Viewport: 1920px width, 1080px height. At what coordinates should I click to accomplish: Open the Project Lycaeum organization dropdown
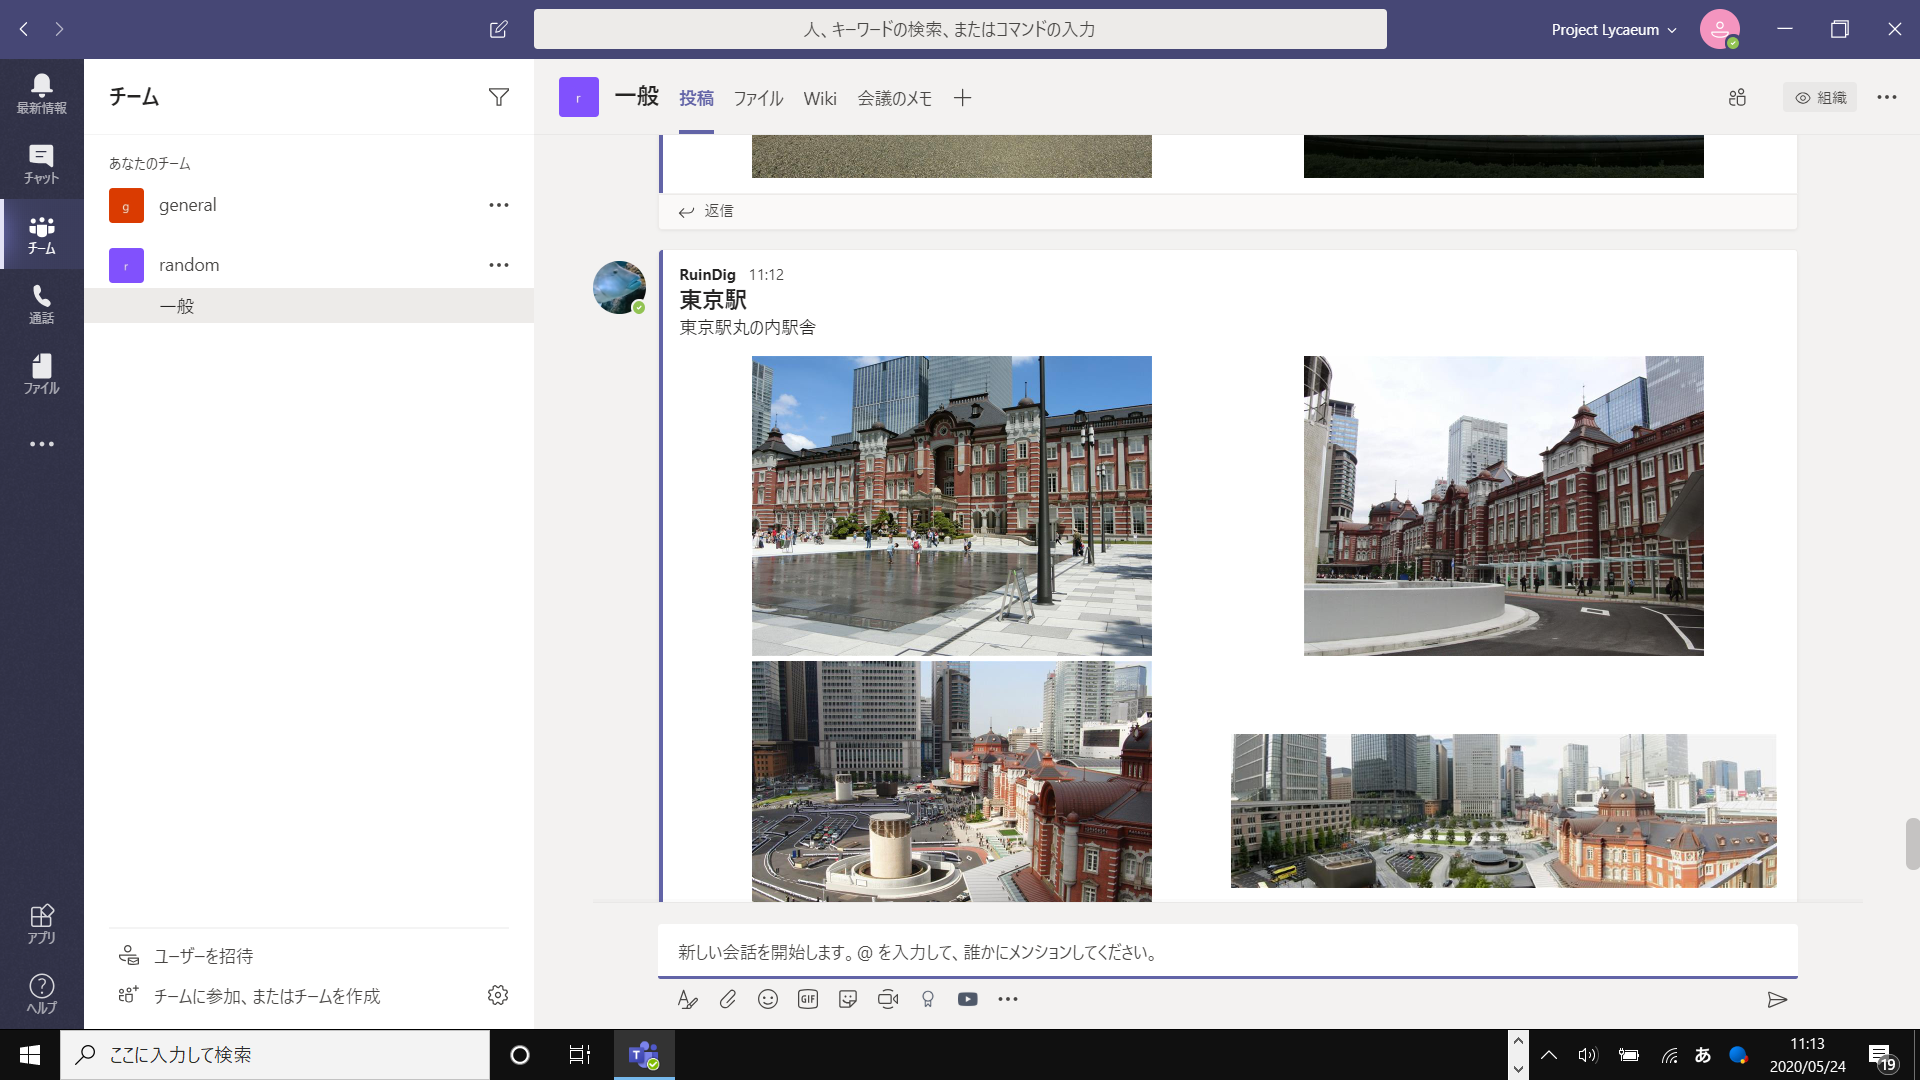[1613, 30]
